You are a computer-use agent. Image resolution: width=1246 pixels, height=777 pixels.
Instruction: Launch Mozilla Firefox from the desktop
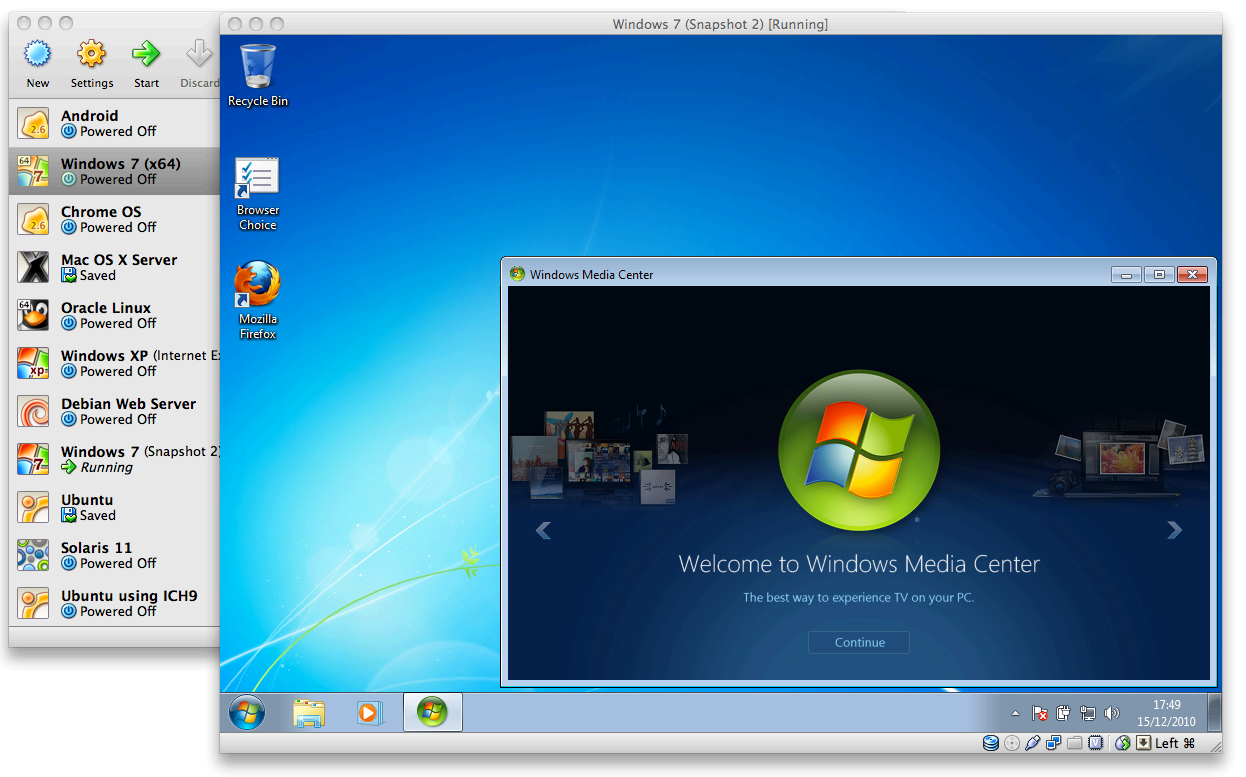coord(257,285)
